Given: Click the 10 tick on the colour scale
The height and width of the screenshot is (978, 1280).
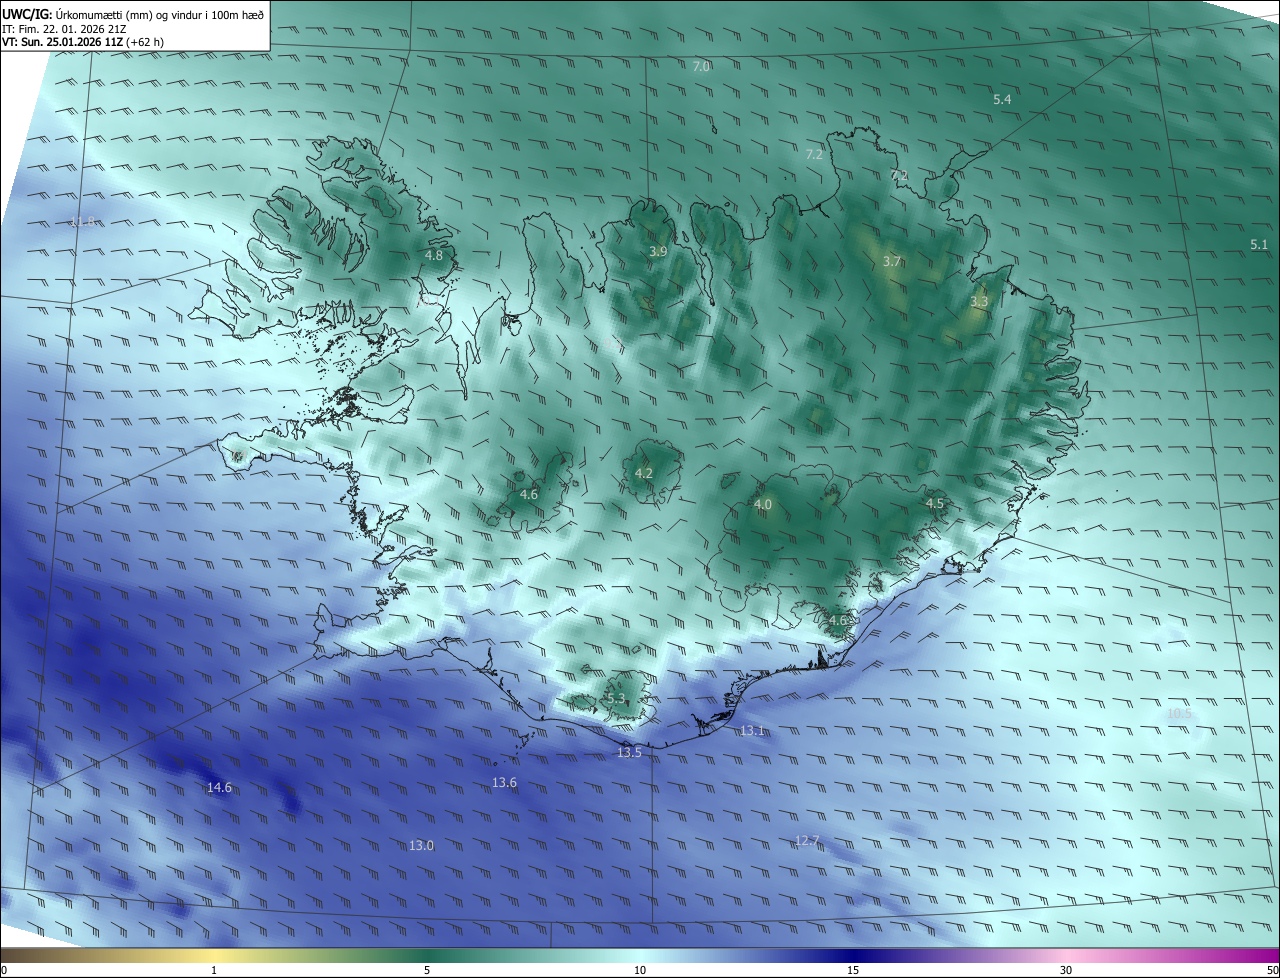Looking at the screenshot, I should click(640, 970).
